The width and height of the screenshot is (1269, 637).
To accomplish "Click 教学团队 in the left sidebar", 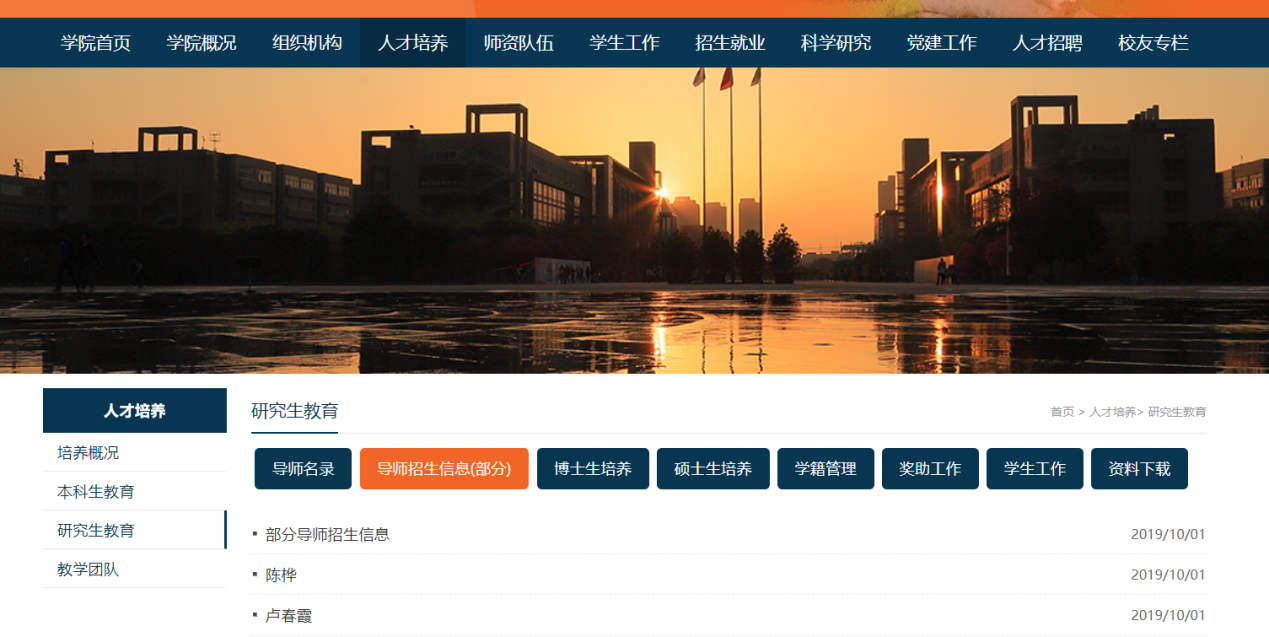I will (88, 570).
